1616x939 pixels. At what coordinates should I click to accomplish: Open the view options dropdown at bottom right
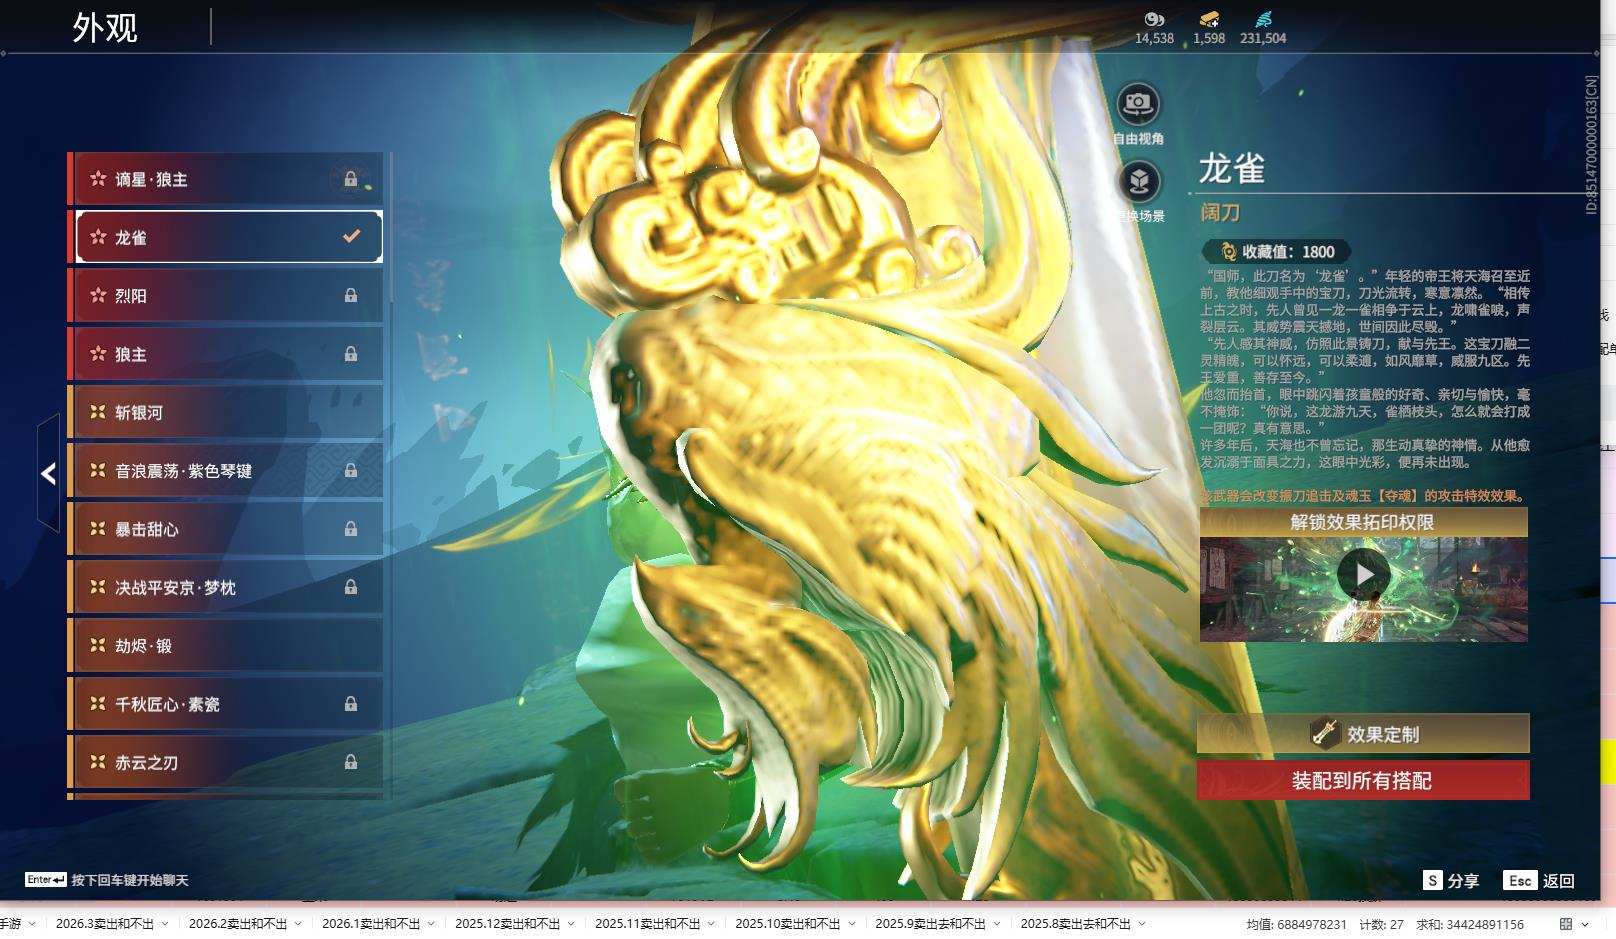(x=1574, y=925)
